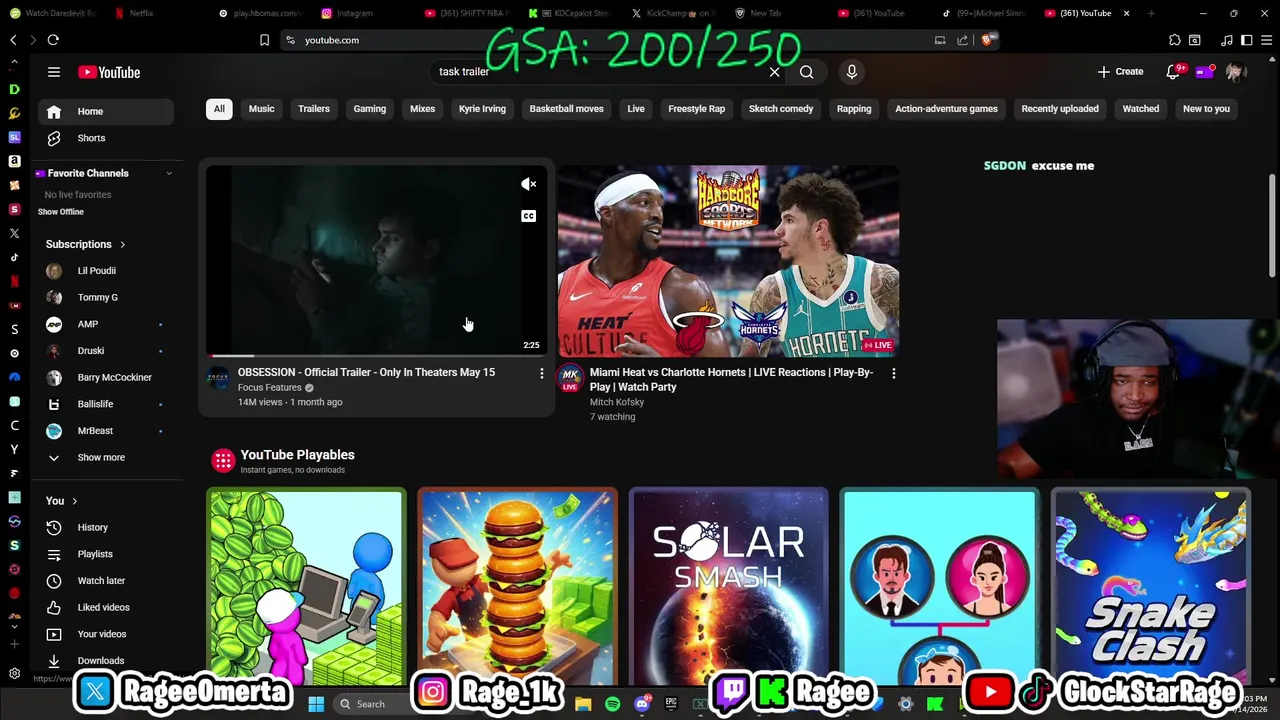
Task: Select the Trailers filter chip
Action: pyautogui.click(x=314, y=109)
